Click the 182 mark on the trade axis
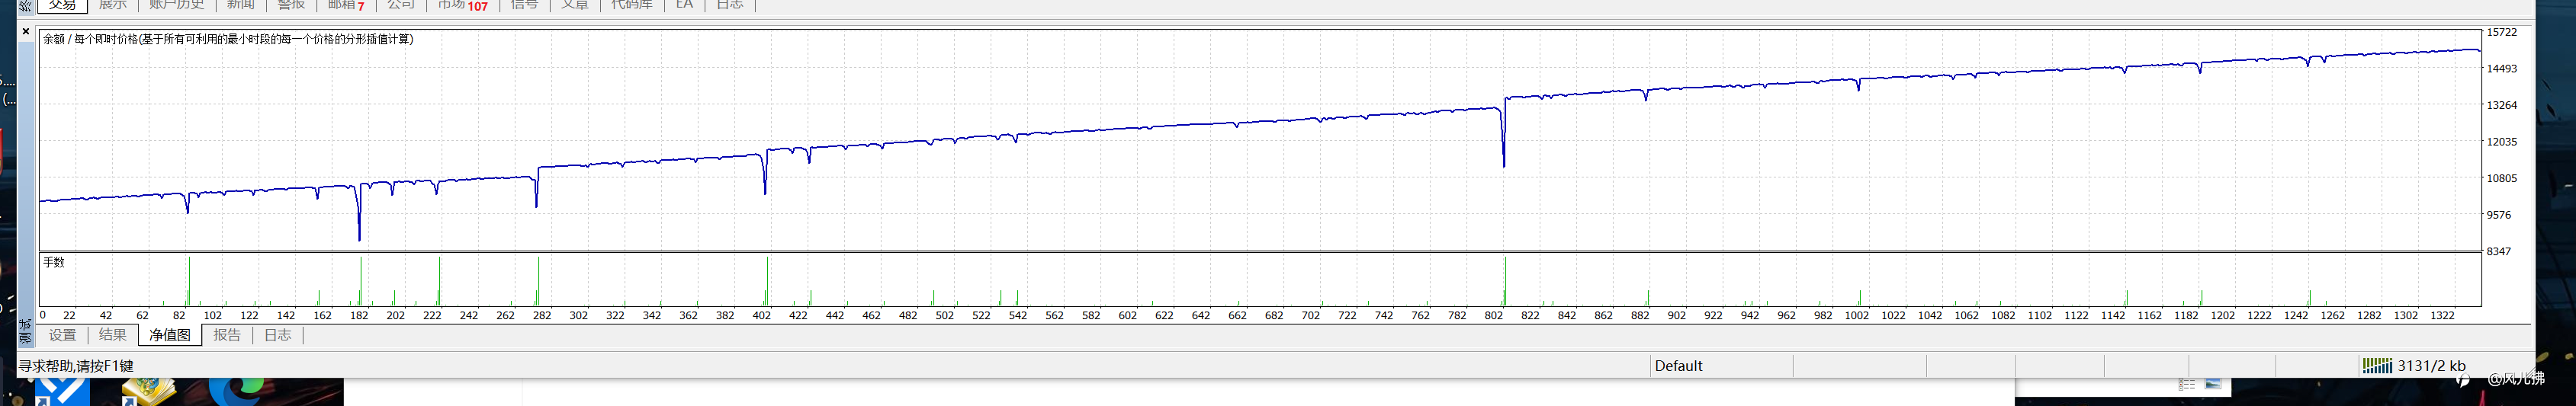 [x=359, y=315]
